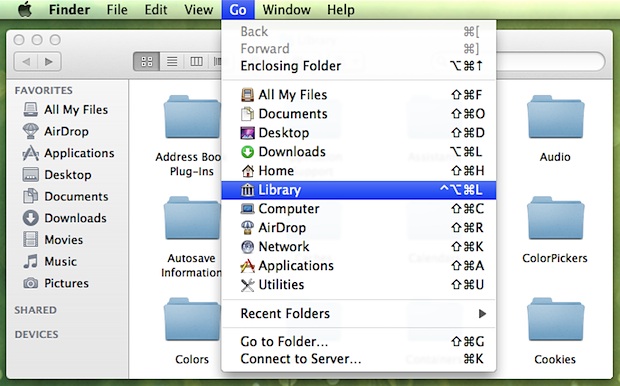620x386 pixels.
Task: Switch to list view mode
Action: coord(172,61)
